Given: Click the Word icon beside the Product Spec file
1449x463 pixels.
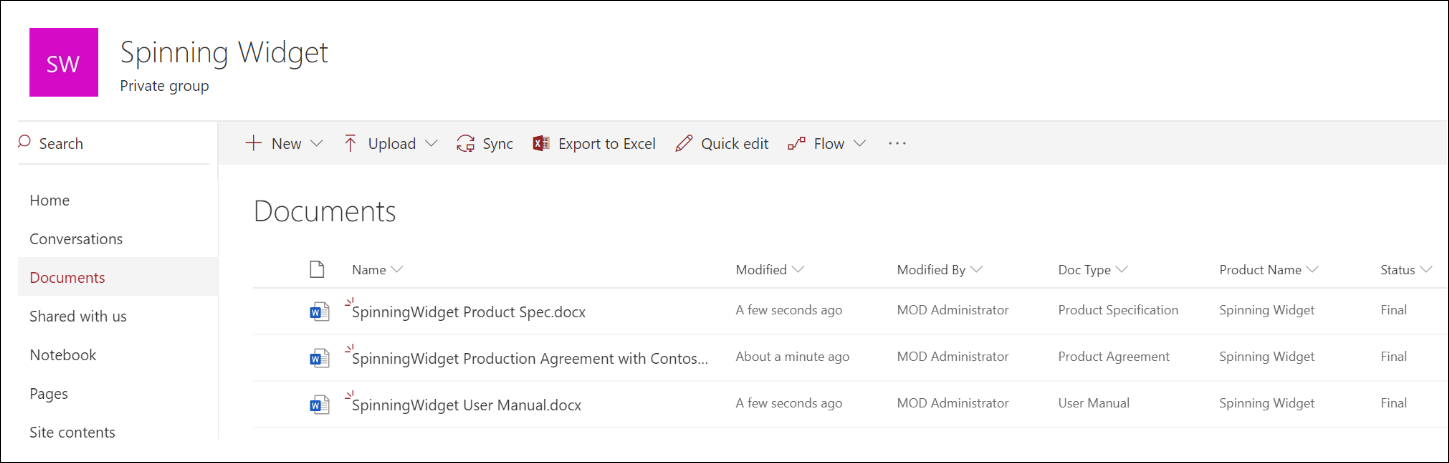Looking at the screenshot, I should click(x=319, y=312).
